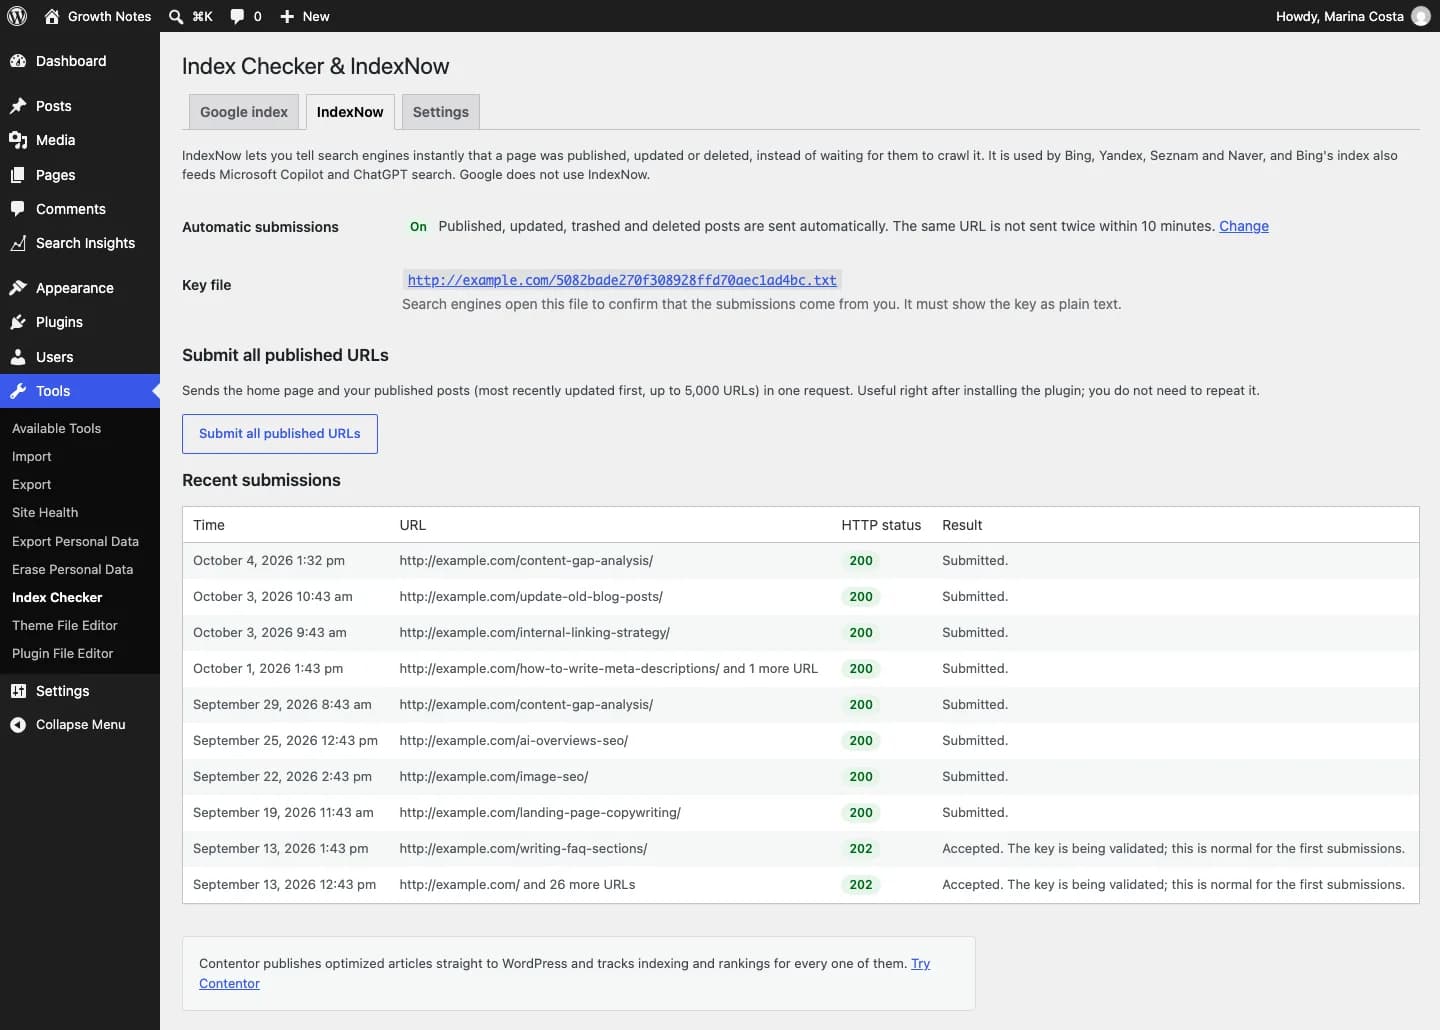Click the update-old-blog-posts URL cell
This screenshot has width=1440, height=1030.
point(531,597)
